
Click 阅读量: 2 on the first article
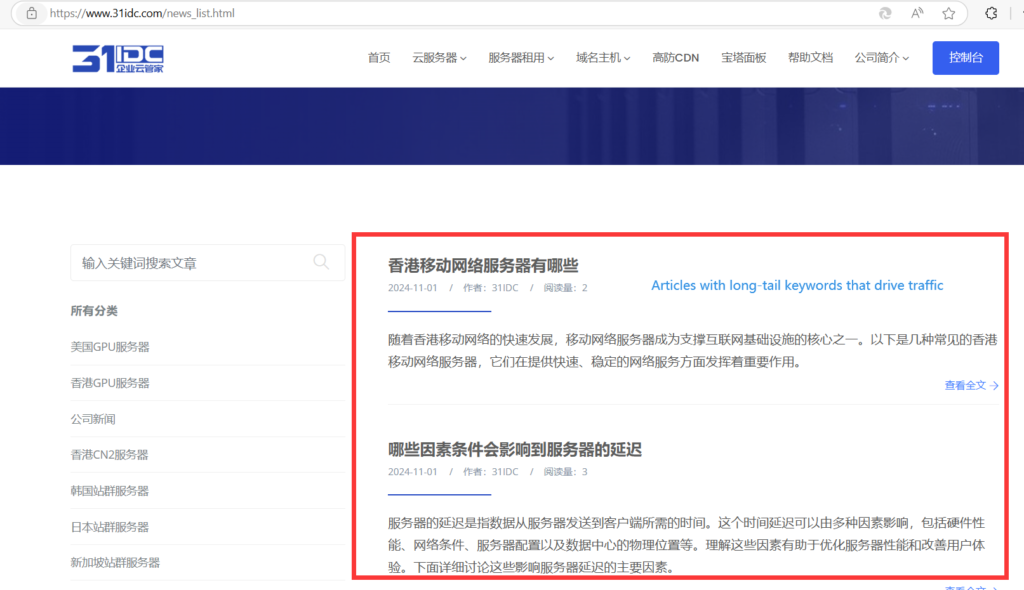(566, 287)
